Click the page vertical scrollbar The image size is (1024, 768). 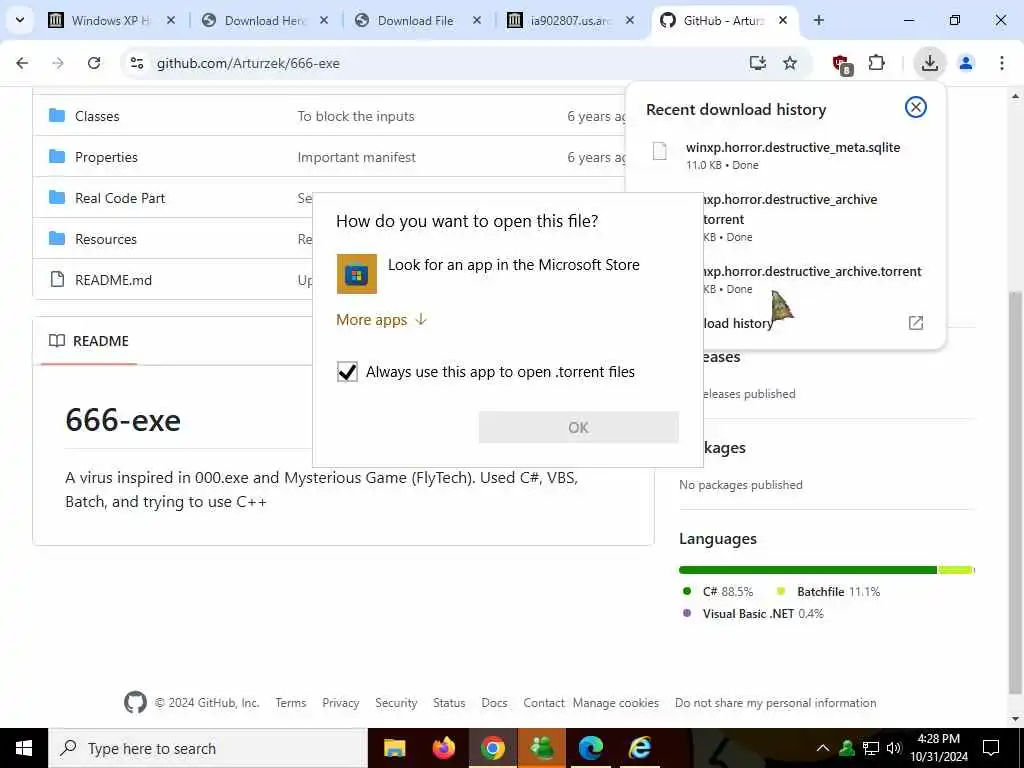[x=1016, y=493]
